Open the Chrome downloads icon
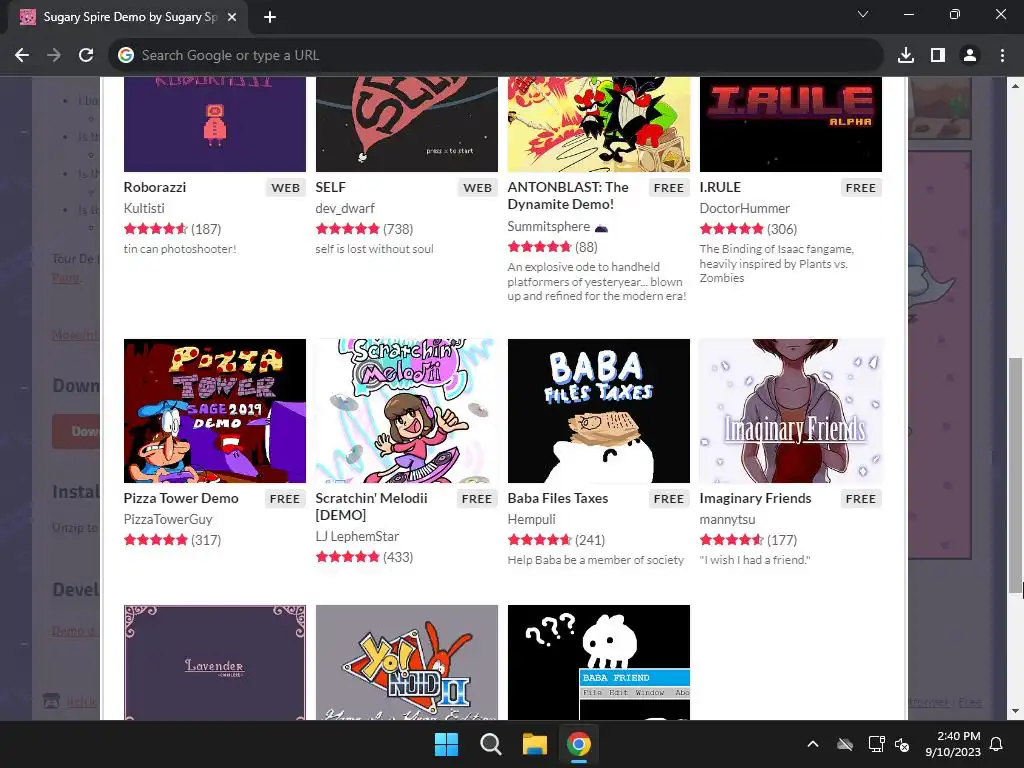The width and height of the screenshot is (1024, 768). (906, 56)
